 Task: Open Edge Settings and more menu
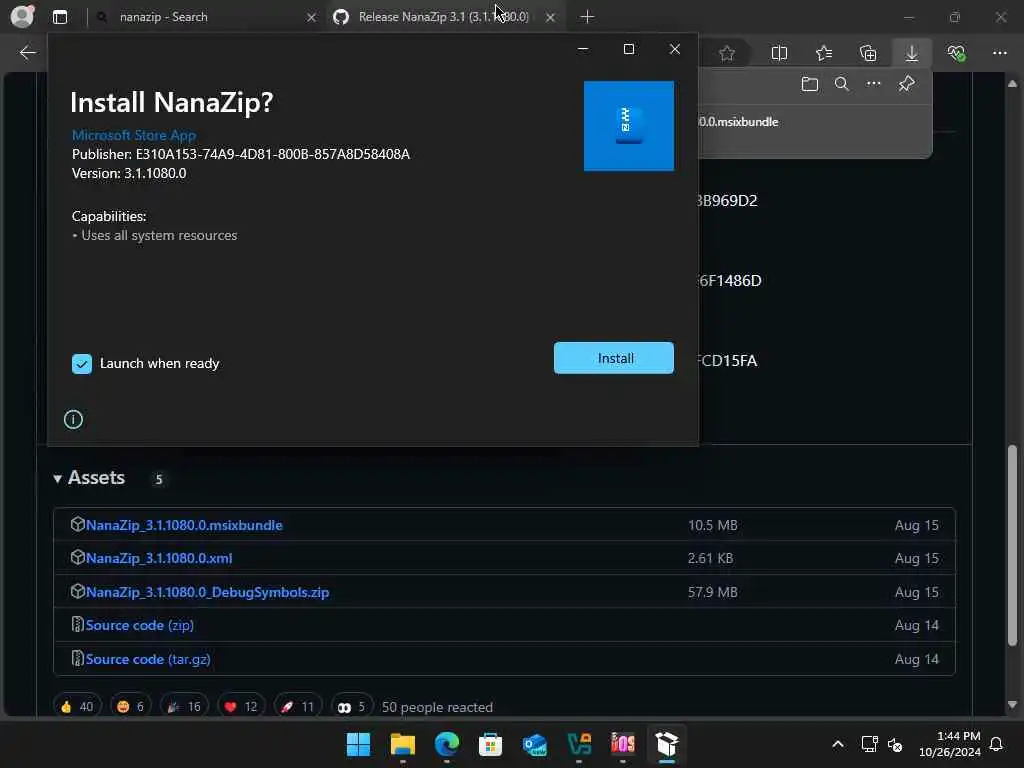[1000, 54]
